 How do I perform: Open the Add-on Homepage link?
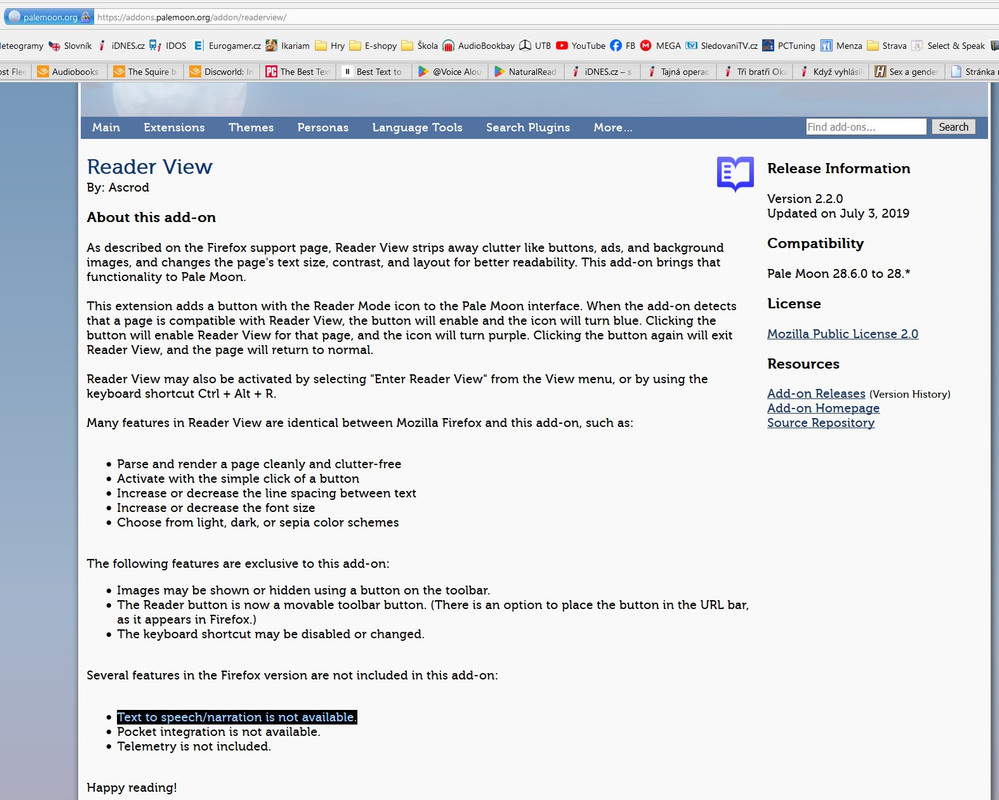(x=823, y=408)
